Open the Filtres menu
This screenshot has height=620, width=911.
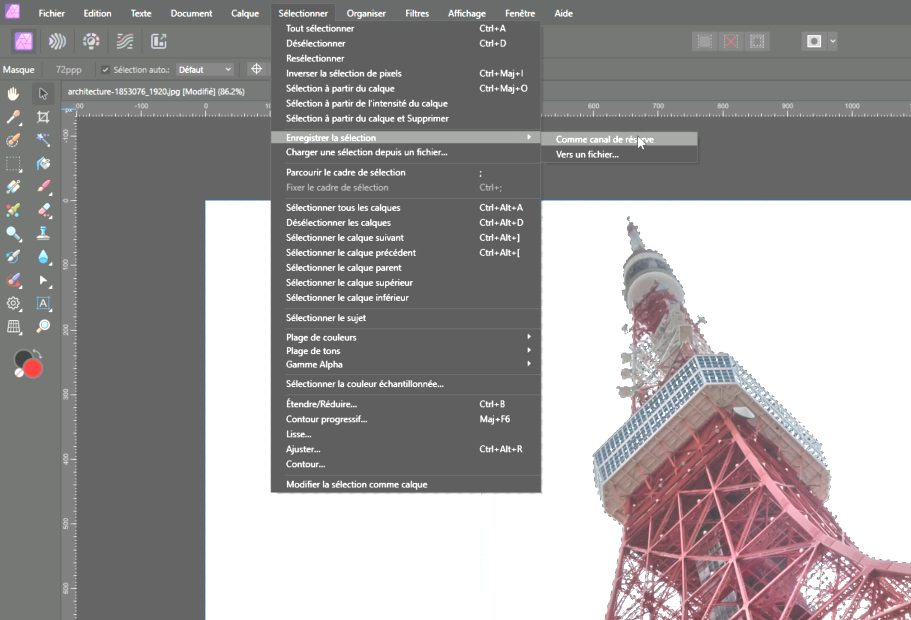tap(417, 13)
